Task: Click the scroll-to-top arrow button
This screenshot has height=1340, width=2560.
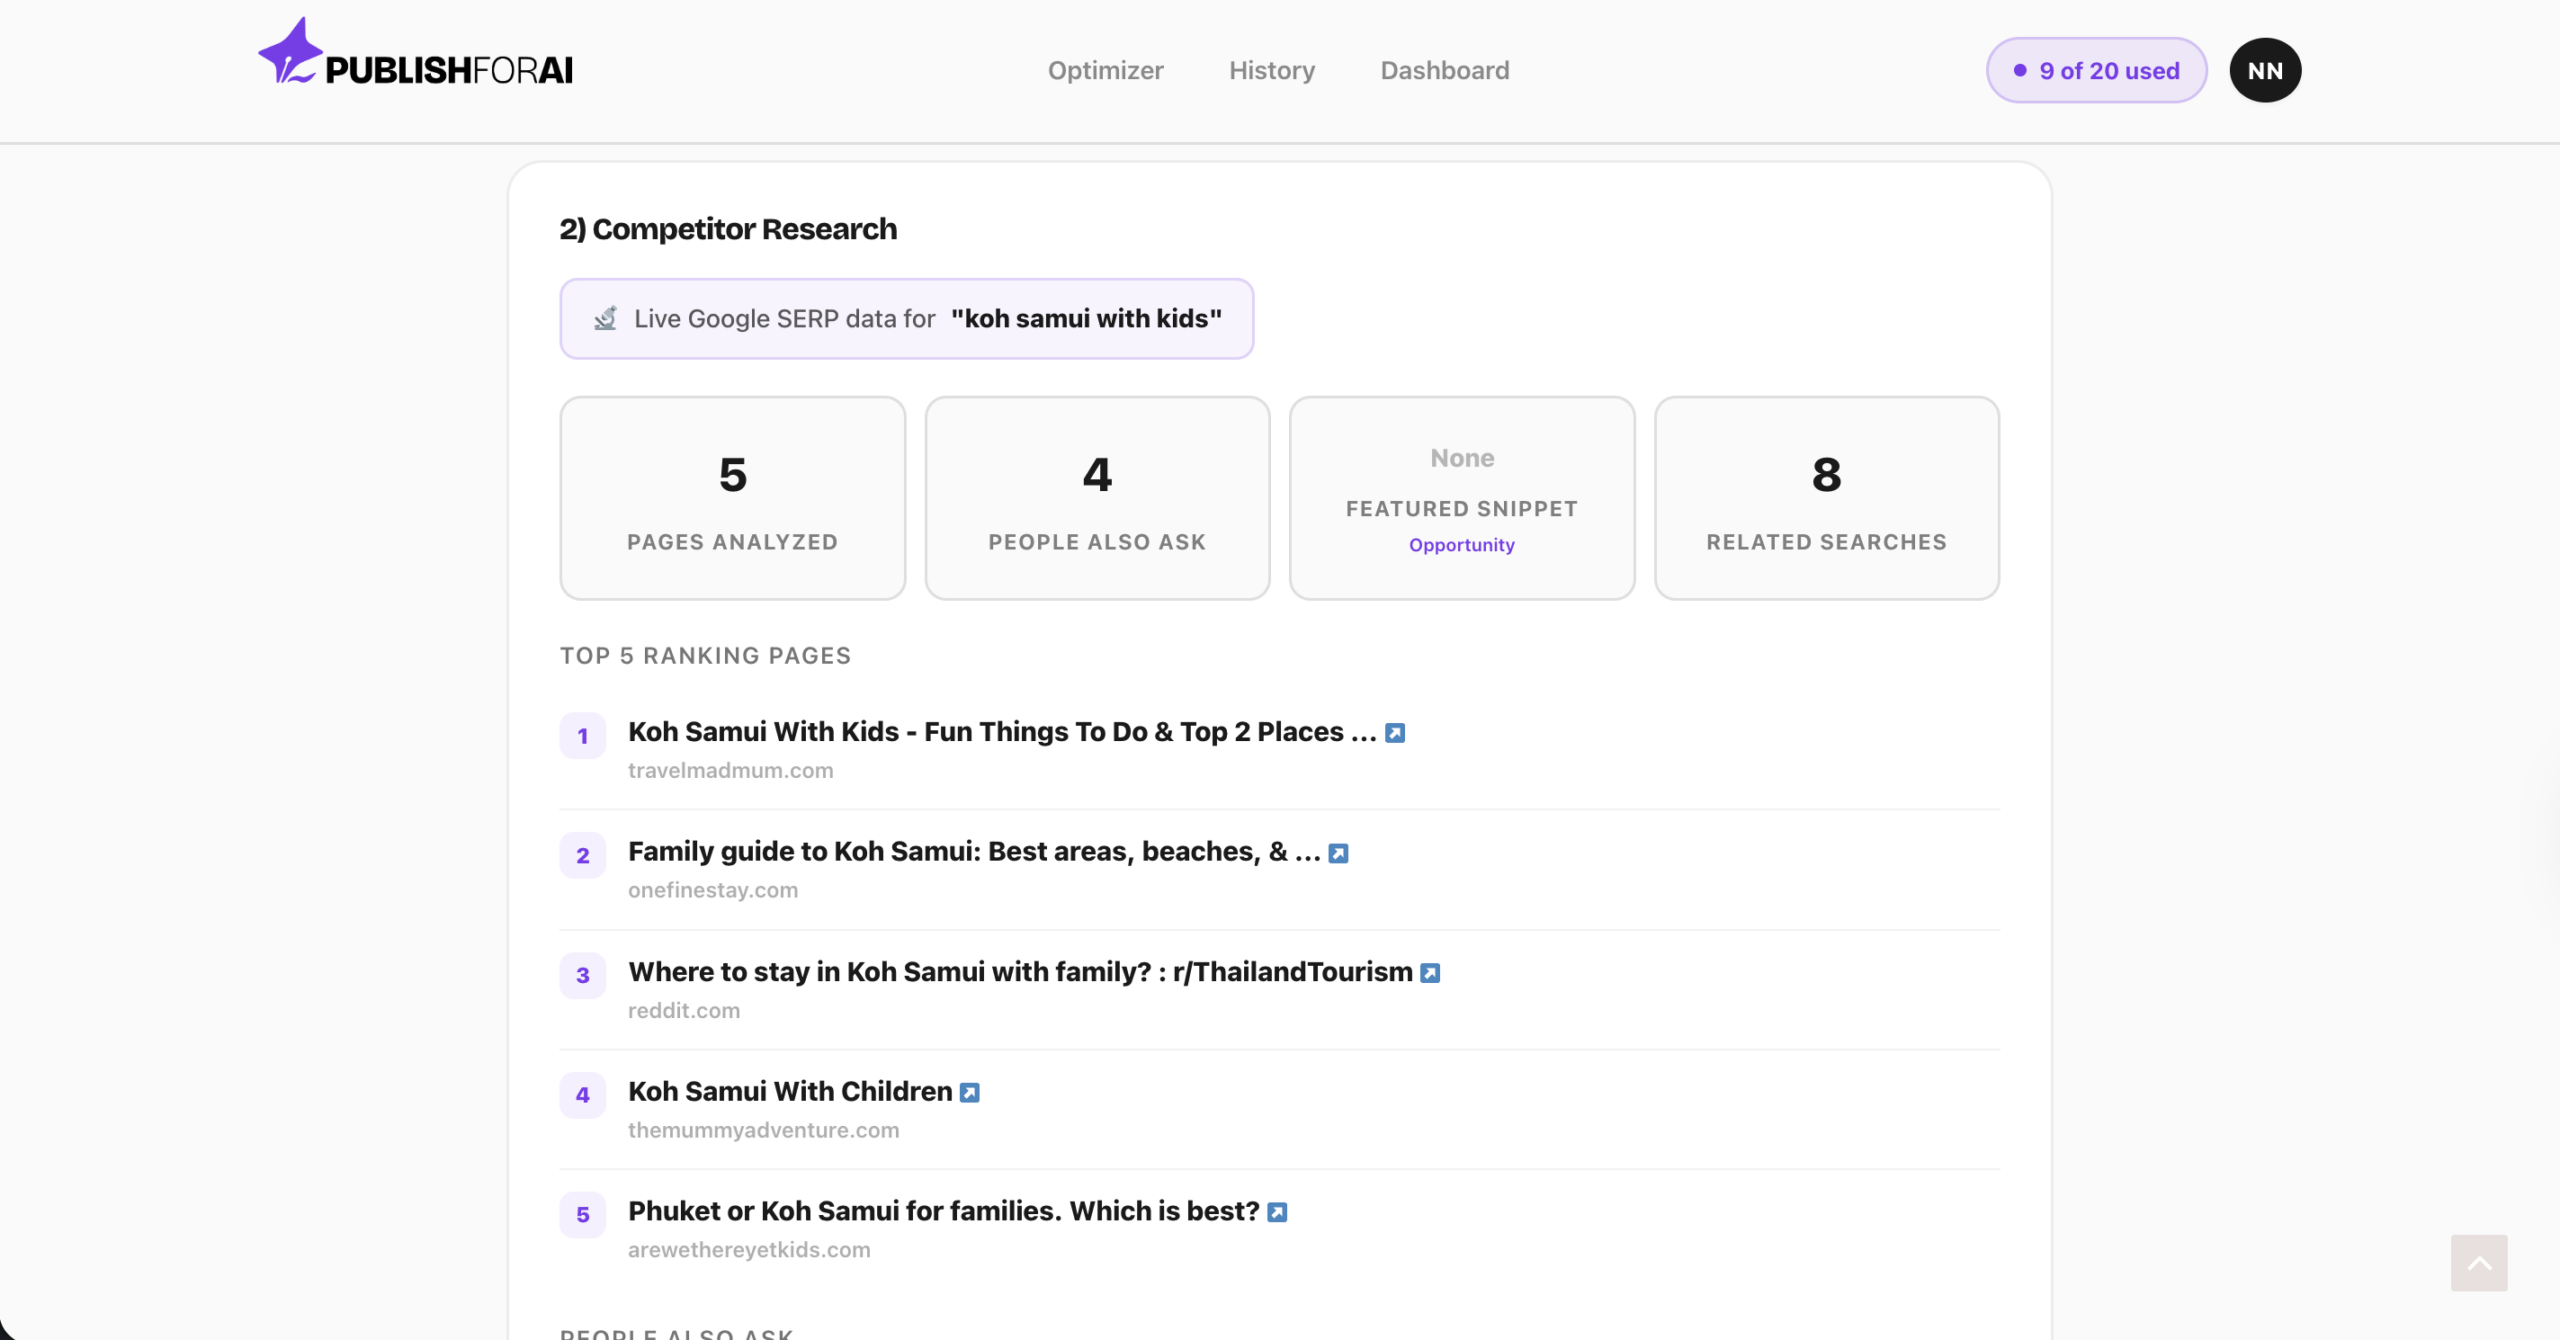Action: pos(2480,1263)
